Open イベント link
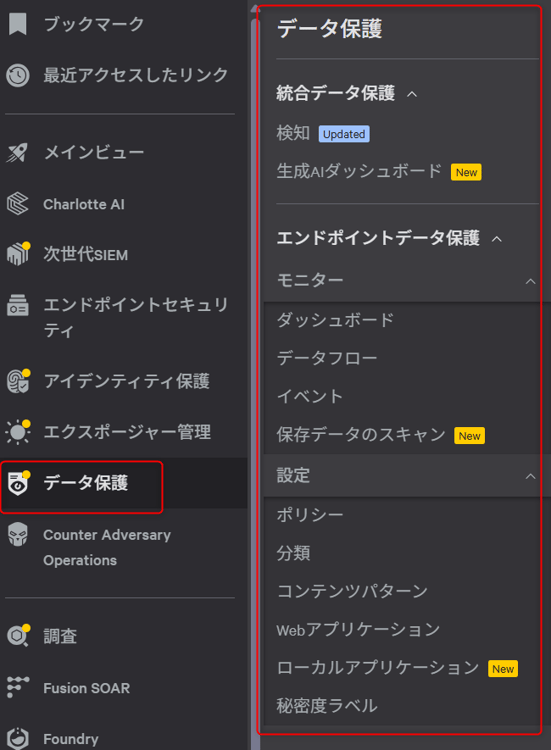551x750 pixels. pos(310,396)
